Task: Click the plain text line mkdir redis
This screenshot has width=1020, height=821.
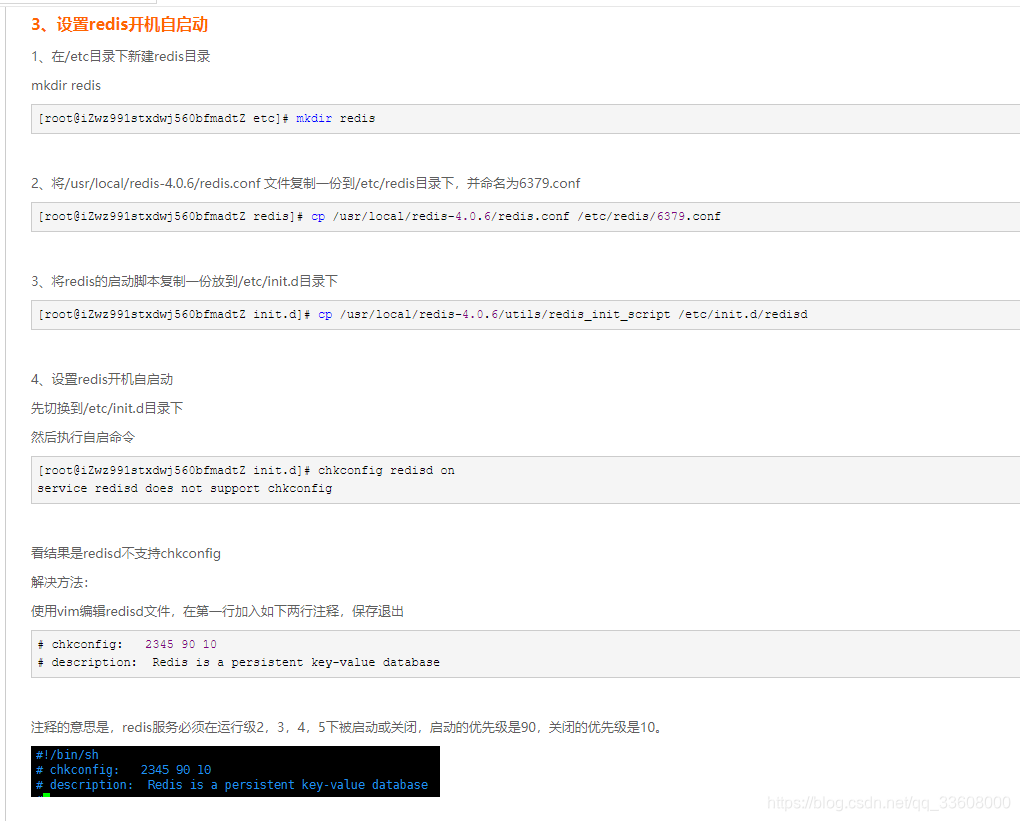Action: click(x=66, y=85)
